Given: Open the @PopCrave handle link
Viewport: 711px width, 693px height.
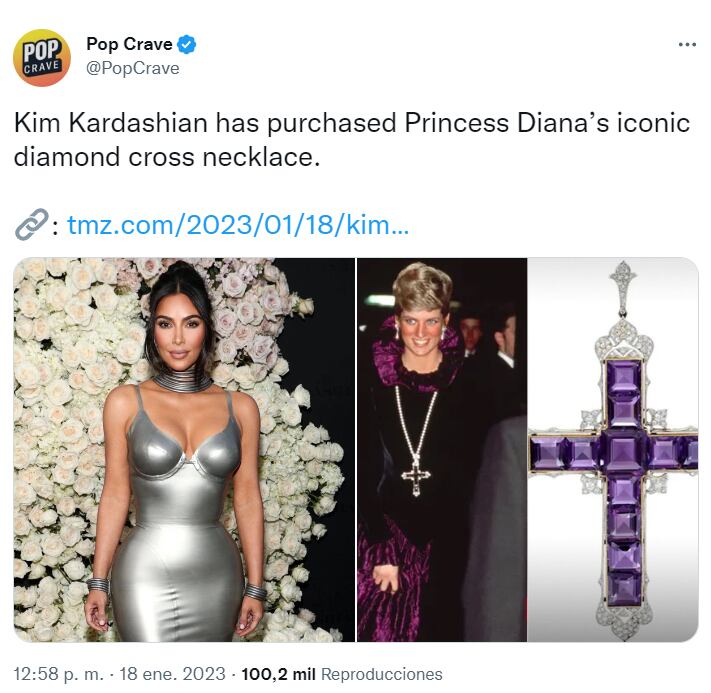Looking at the screenshot, I should tap(133, 68).
